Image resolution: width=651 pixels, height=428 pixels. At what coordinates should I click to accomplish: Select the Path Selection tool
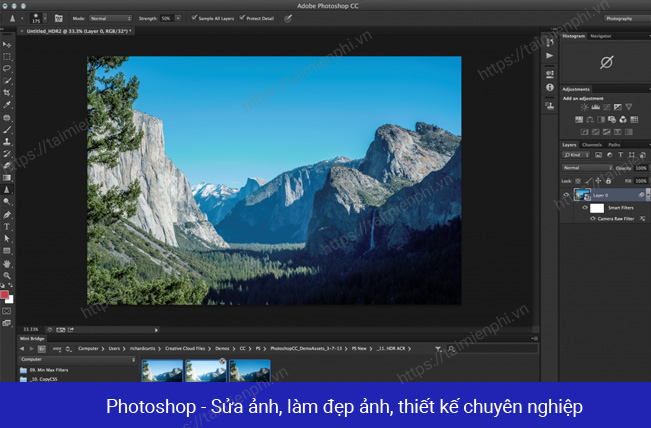(x=7, y=239)
